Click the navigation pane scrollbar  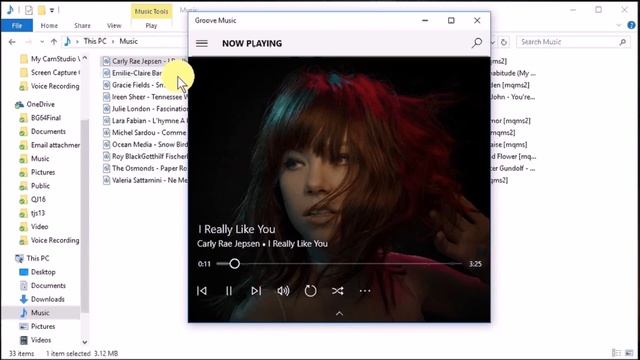click(84, 216)
